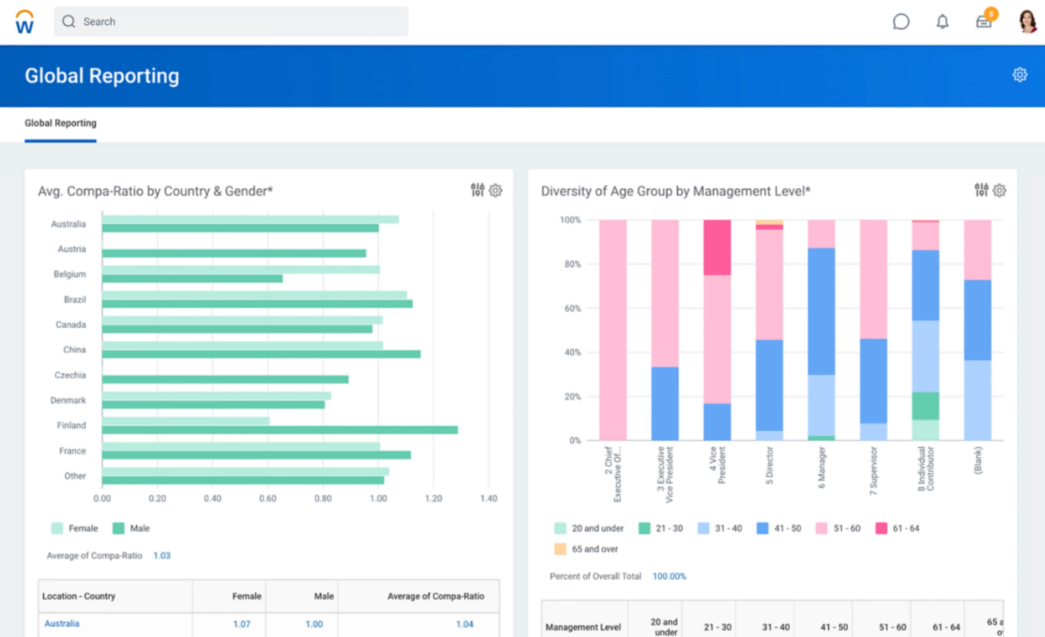Screen dimensions: 1045x637
Task: Select the Global Reporting tab
Action: [61, 123]
